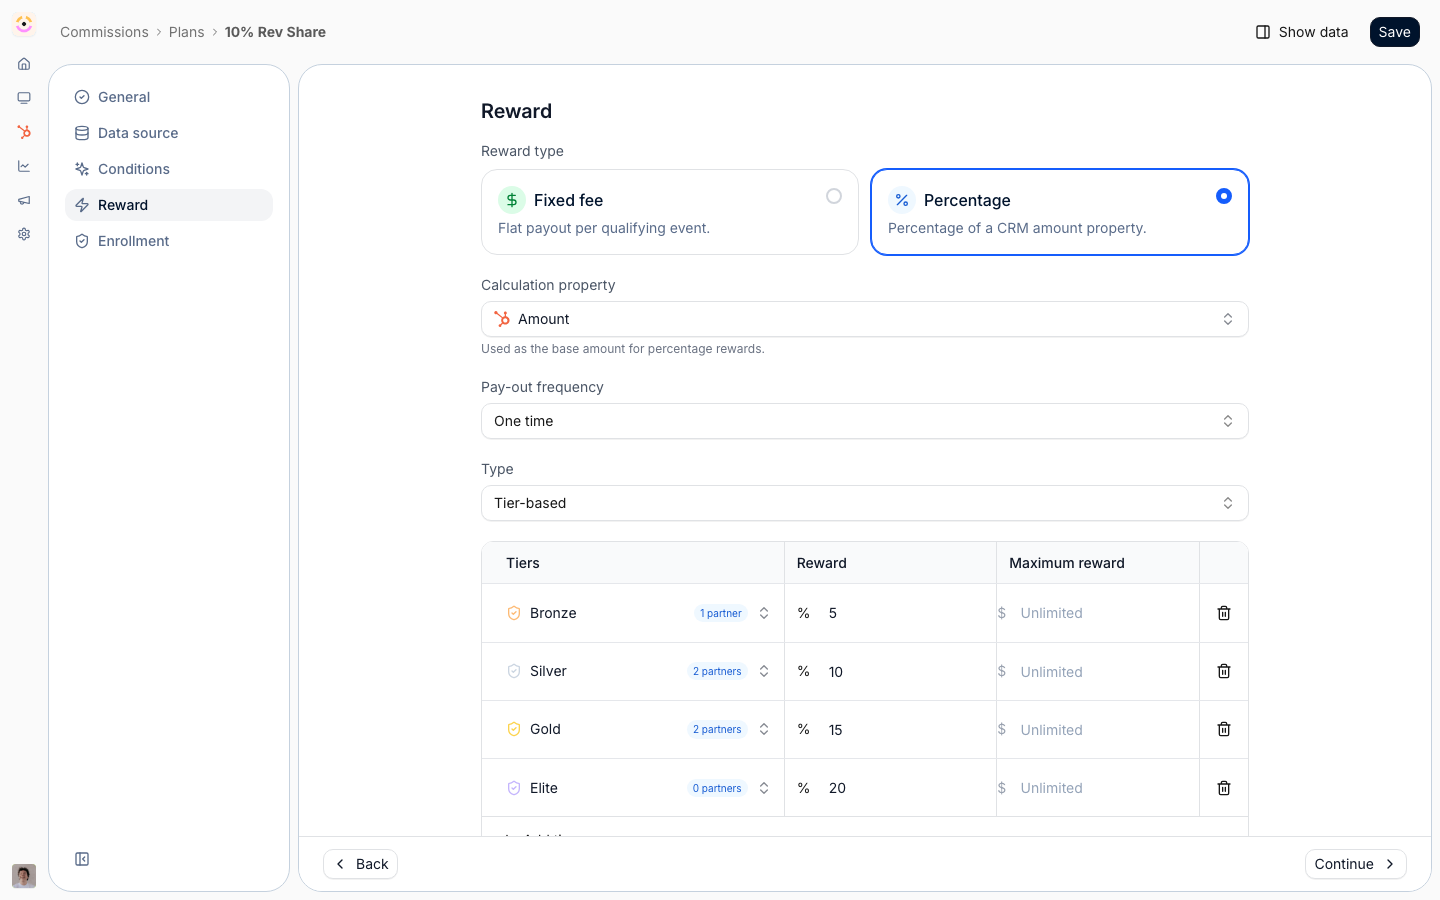Delete the Gold tier row
The image size is (1440, 900).
tap(1224, 729)
